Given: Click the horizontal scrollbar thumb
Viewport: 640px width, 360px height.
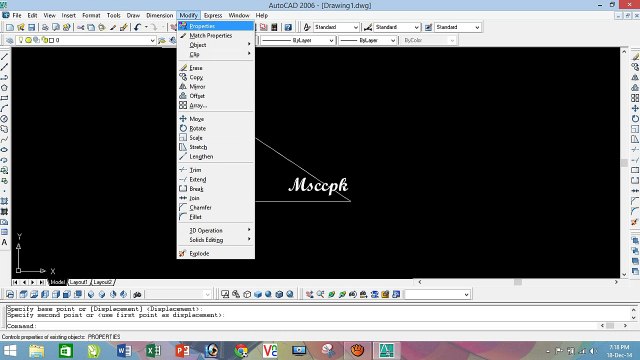Looking at the screenshot, I should pos(518,282).
